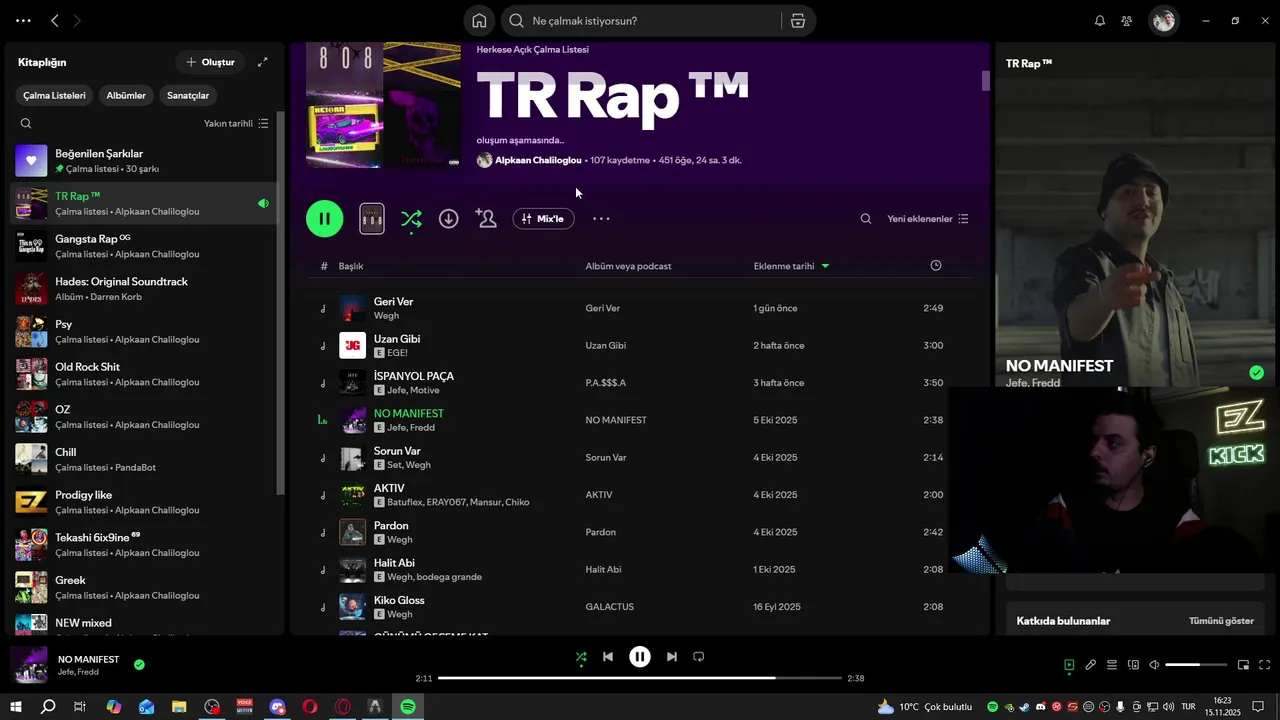The height and width of the screenshot is (720, 1280).
Task: Open Steam icon in system tray
Action: [1025, 707]
